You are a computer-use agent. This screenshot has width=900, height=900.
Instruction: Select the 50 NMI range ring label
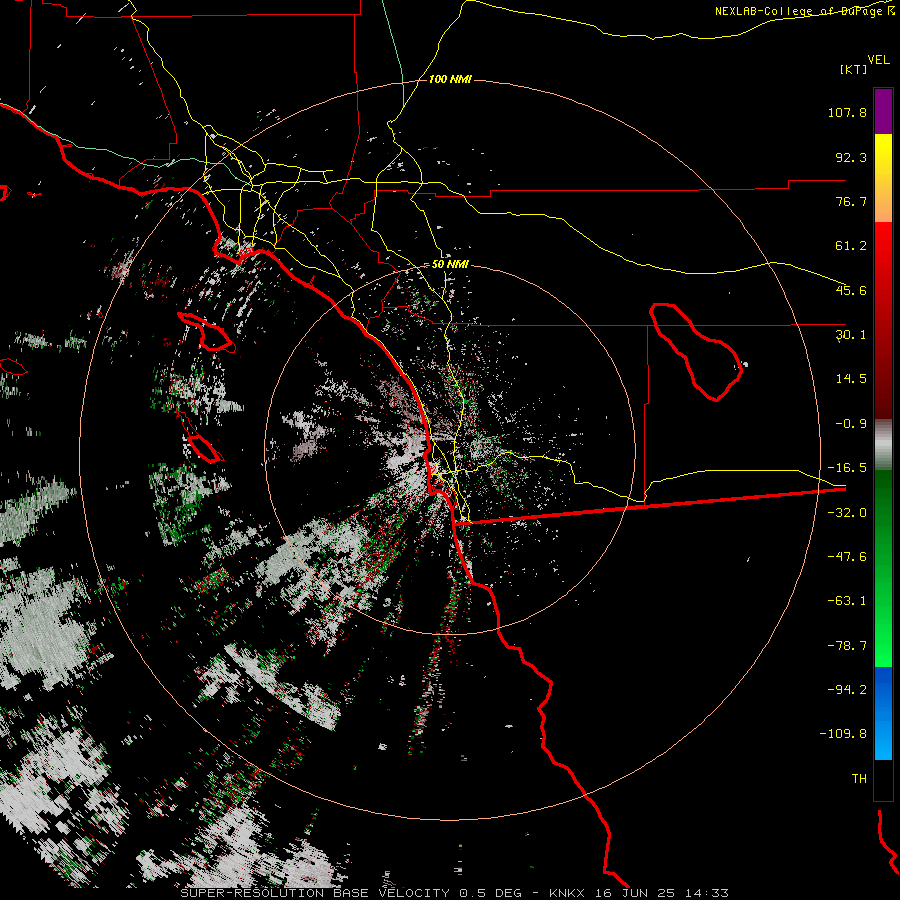tap(450, 265)
